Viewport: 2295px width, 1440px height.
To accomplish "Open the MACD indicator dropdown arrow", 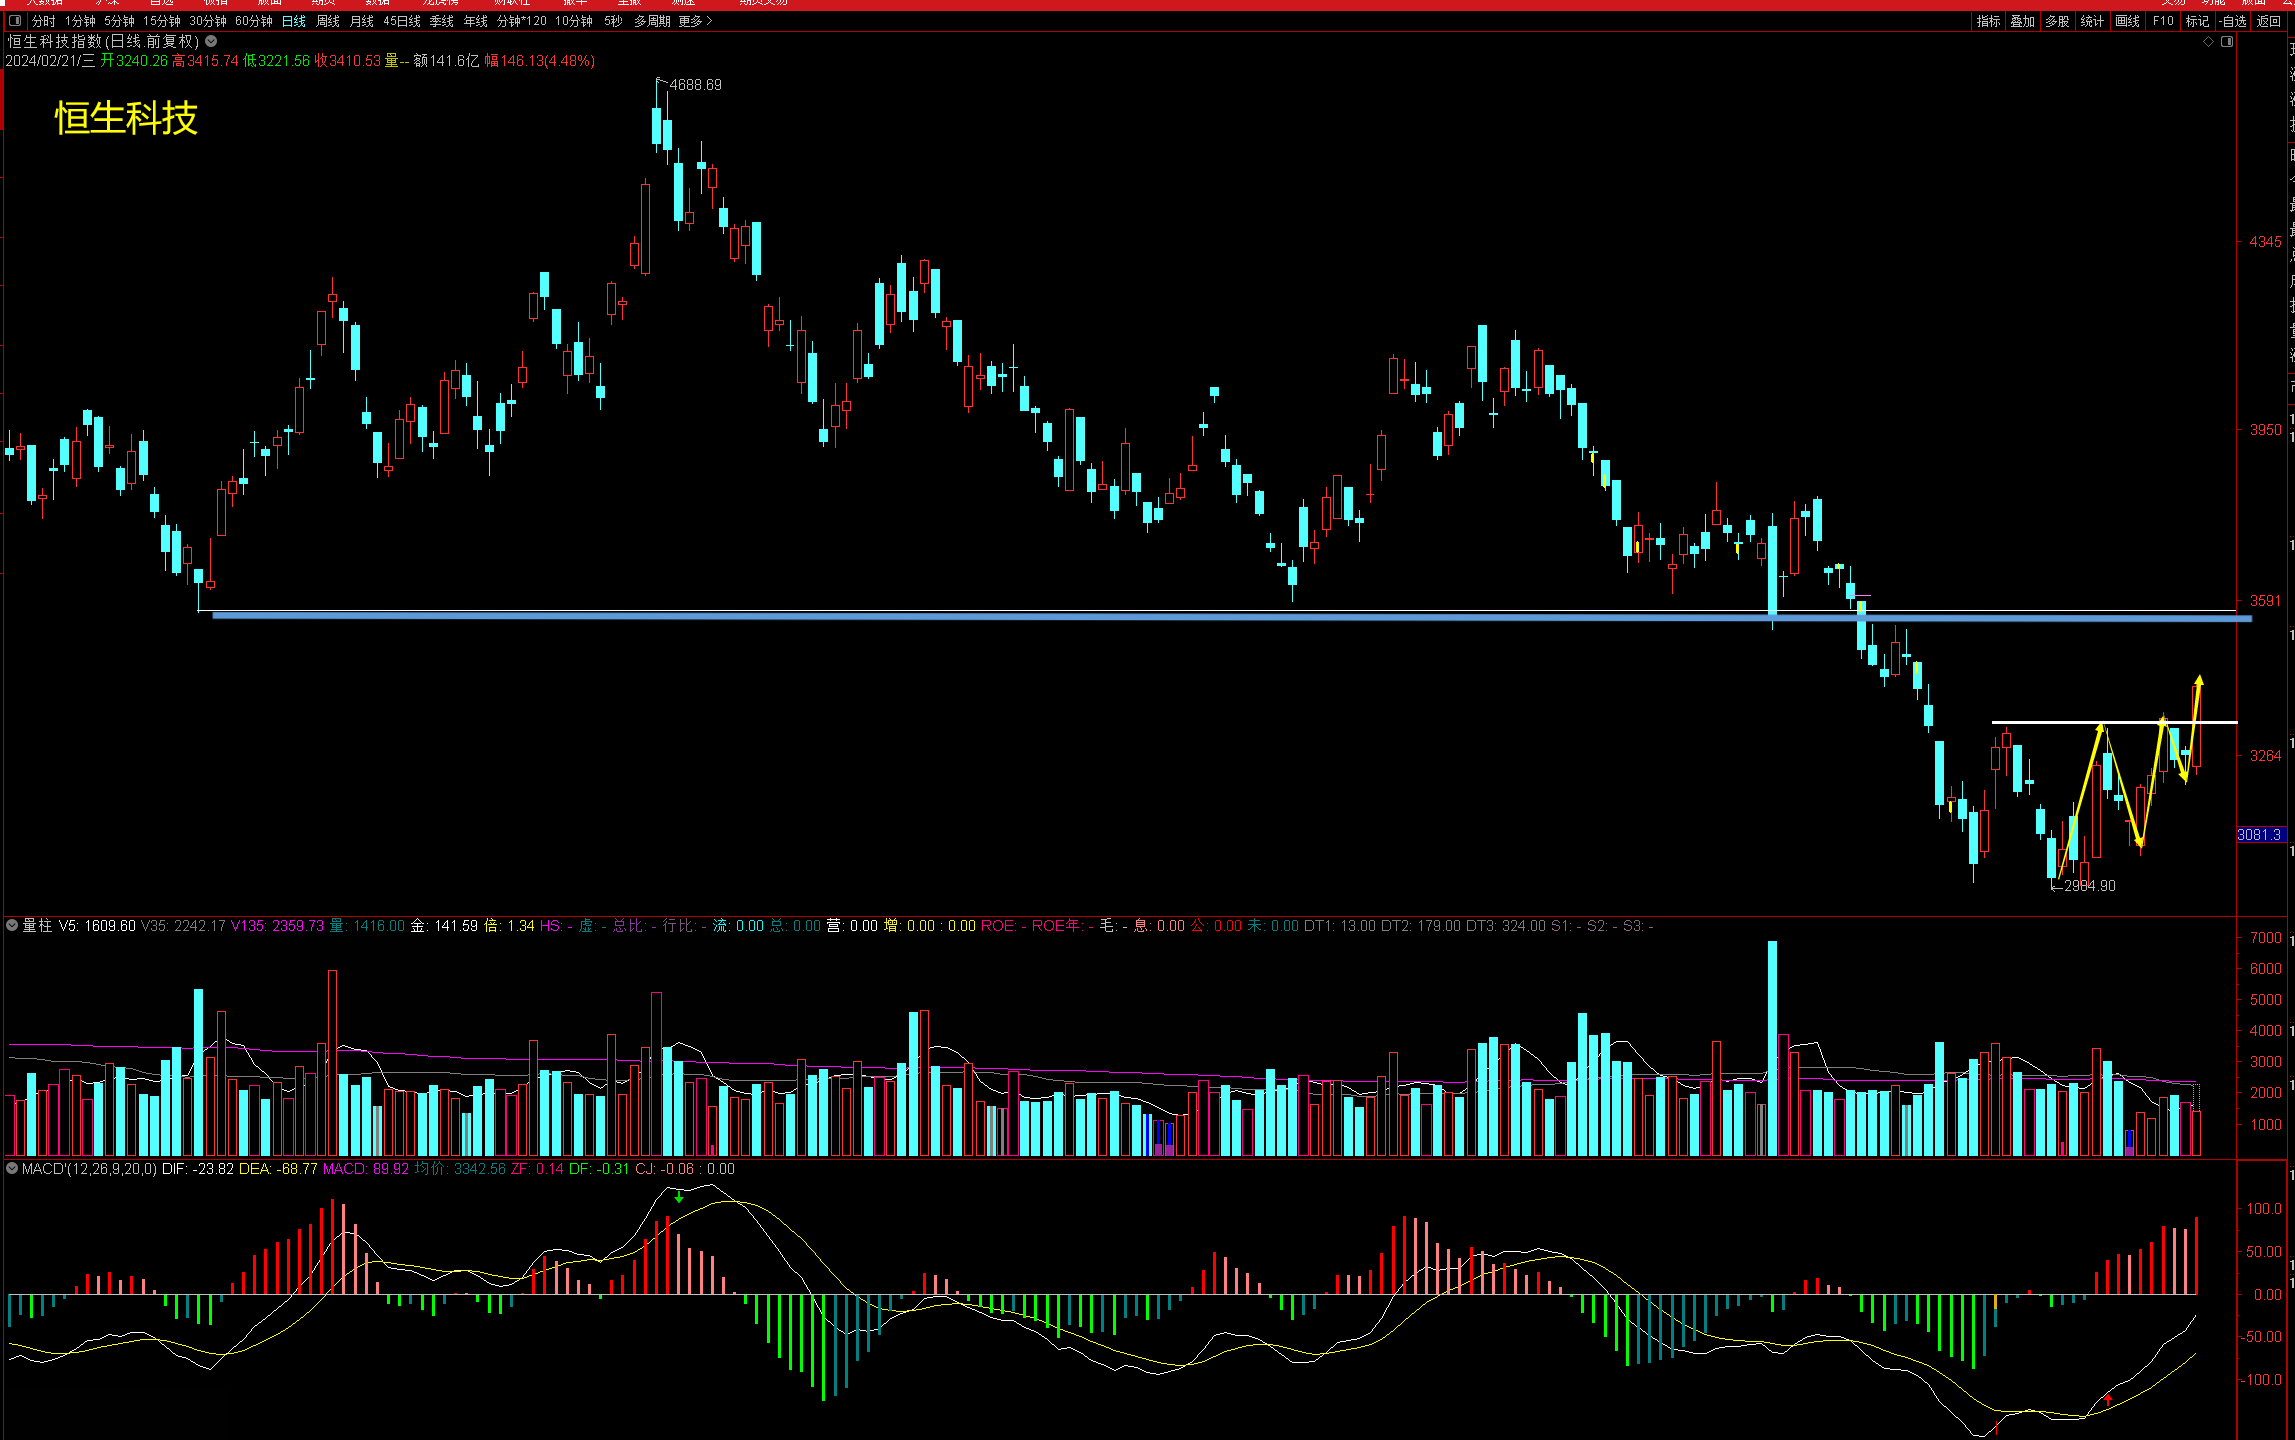I will click(x=12, y=1168).
